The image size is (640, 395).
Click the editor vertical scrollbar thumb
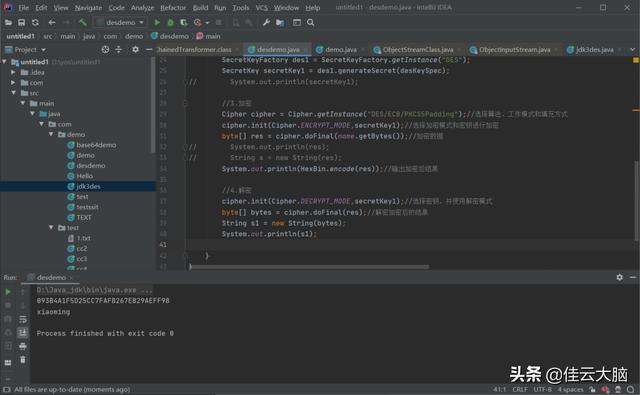click(636, 201)
